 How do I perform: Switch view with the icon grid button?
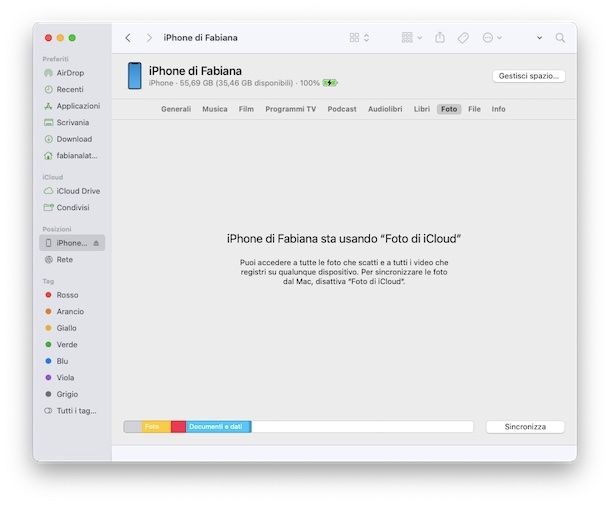pos(359,38)
